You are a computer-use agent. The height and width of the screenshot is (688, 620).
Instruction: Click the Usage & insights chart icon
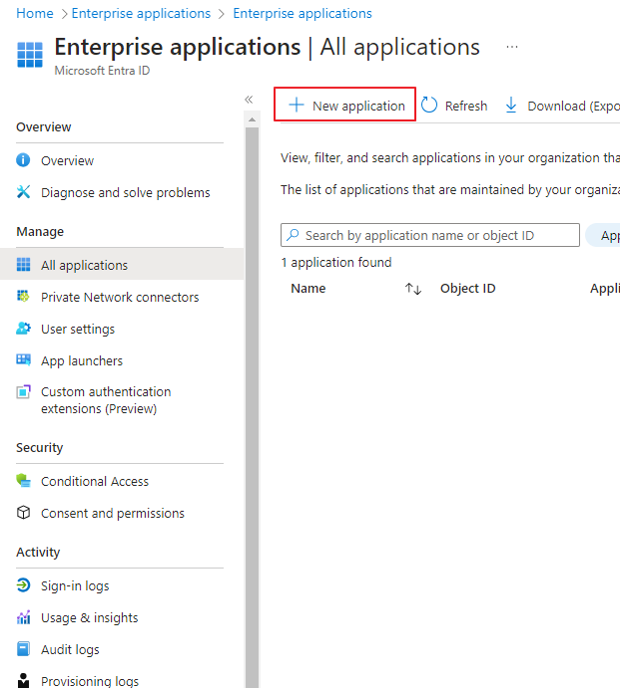pyautogui.click(x=24, y=618)
